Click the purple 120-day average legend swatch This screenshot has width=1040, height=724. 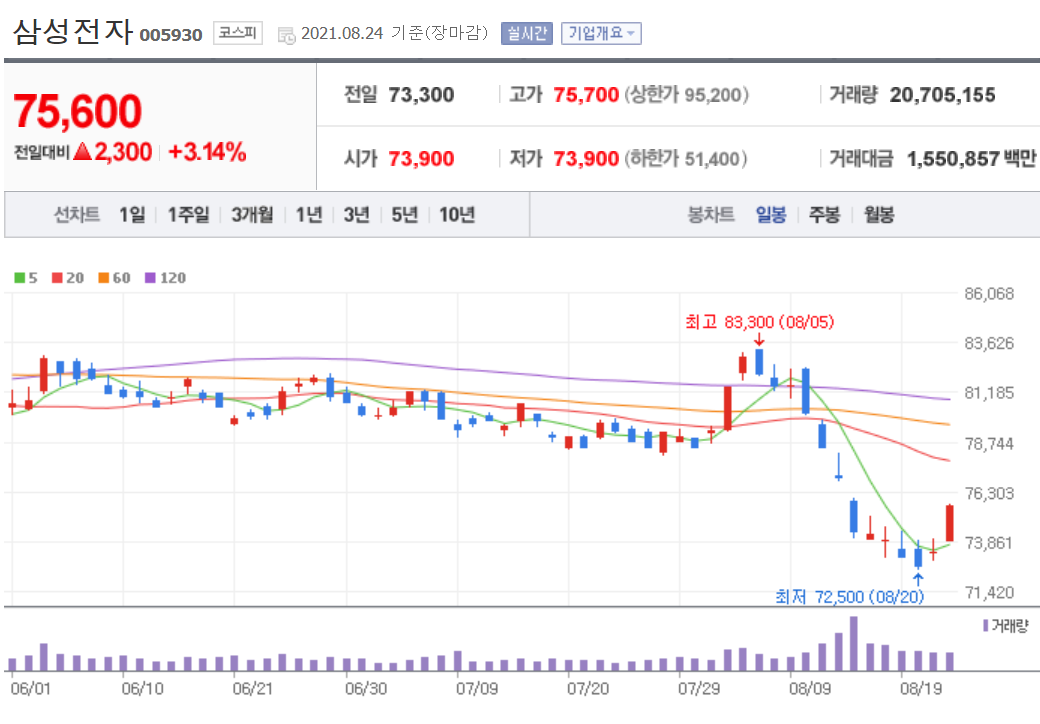pos(150,278)
